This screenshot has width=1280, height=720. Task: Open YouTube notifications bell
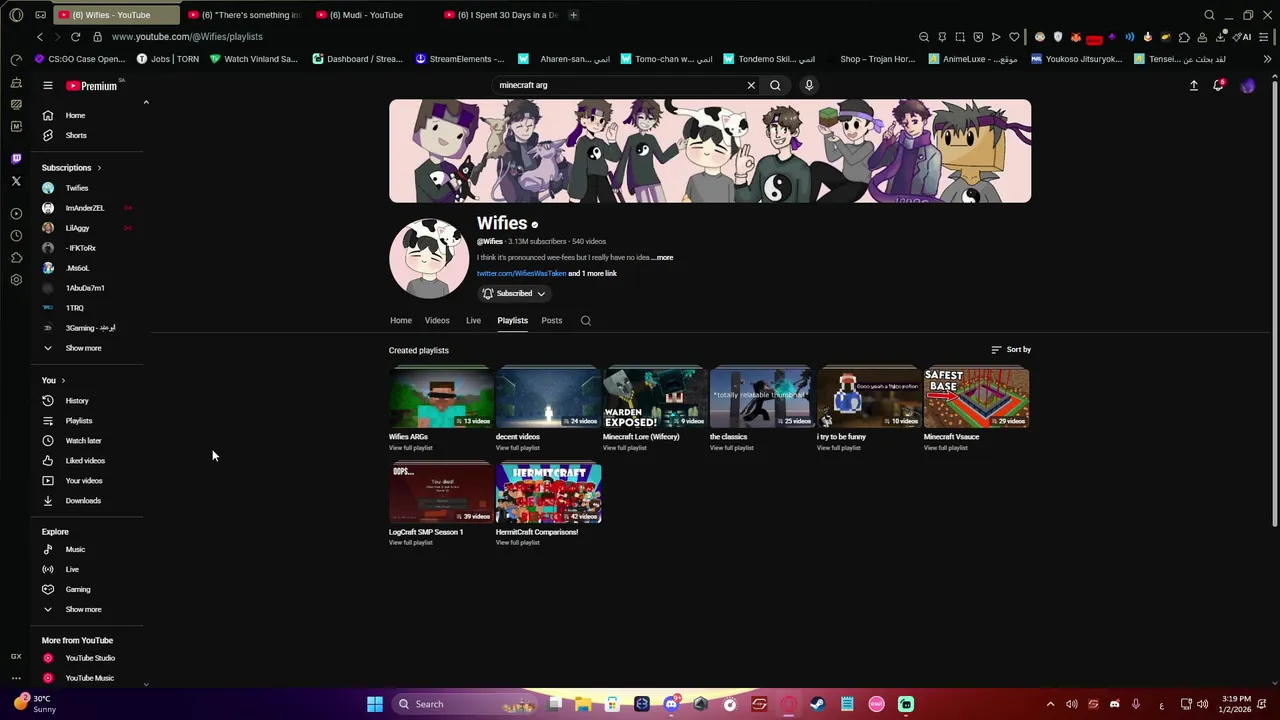1218,86
